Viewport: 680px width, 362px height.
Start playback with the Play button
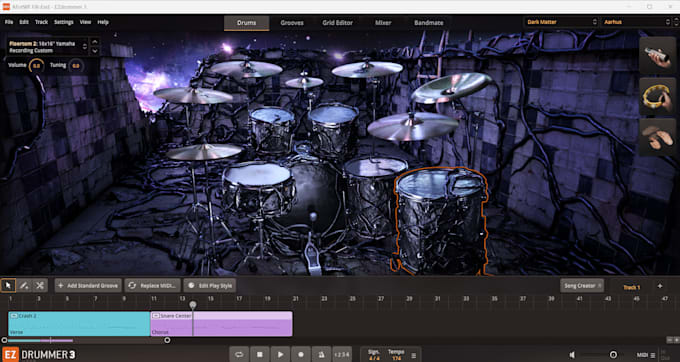point(280,355)
